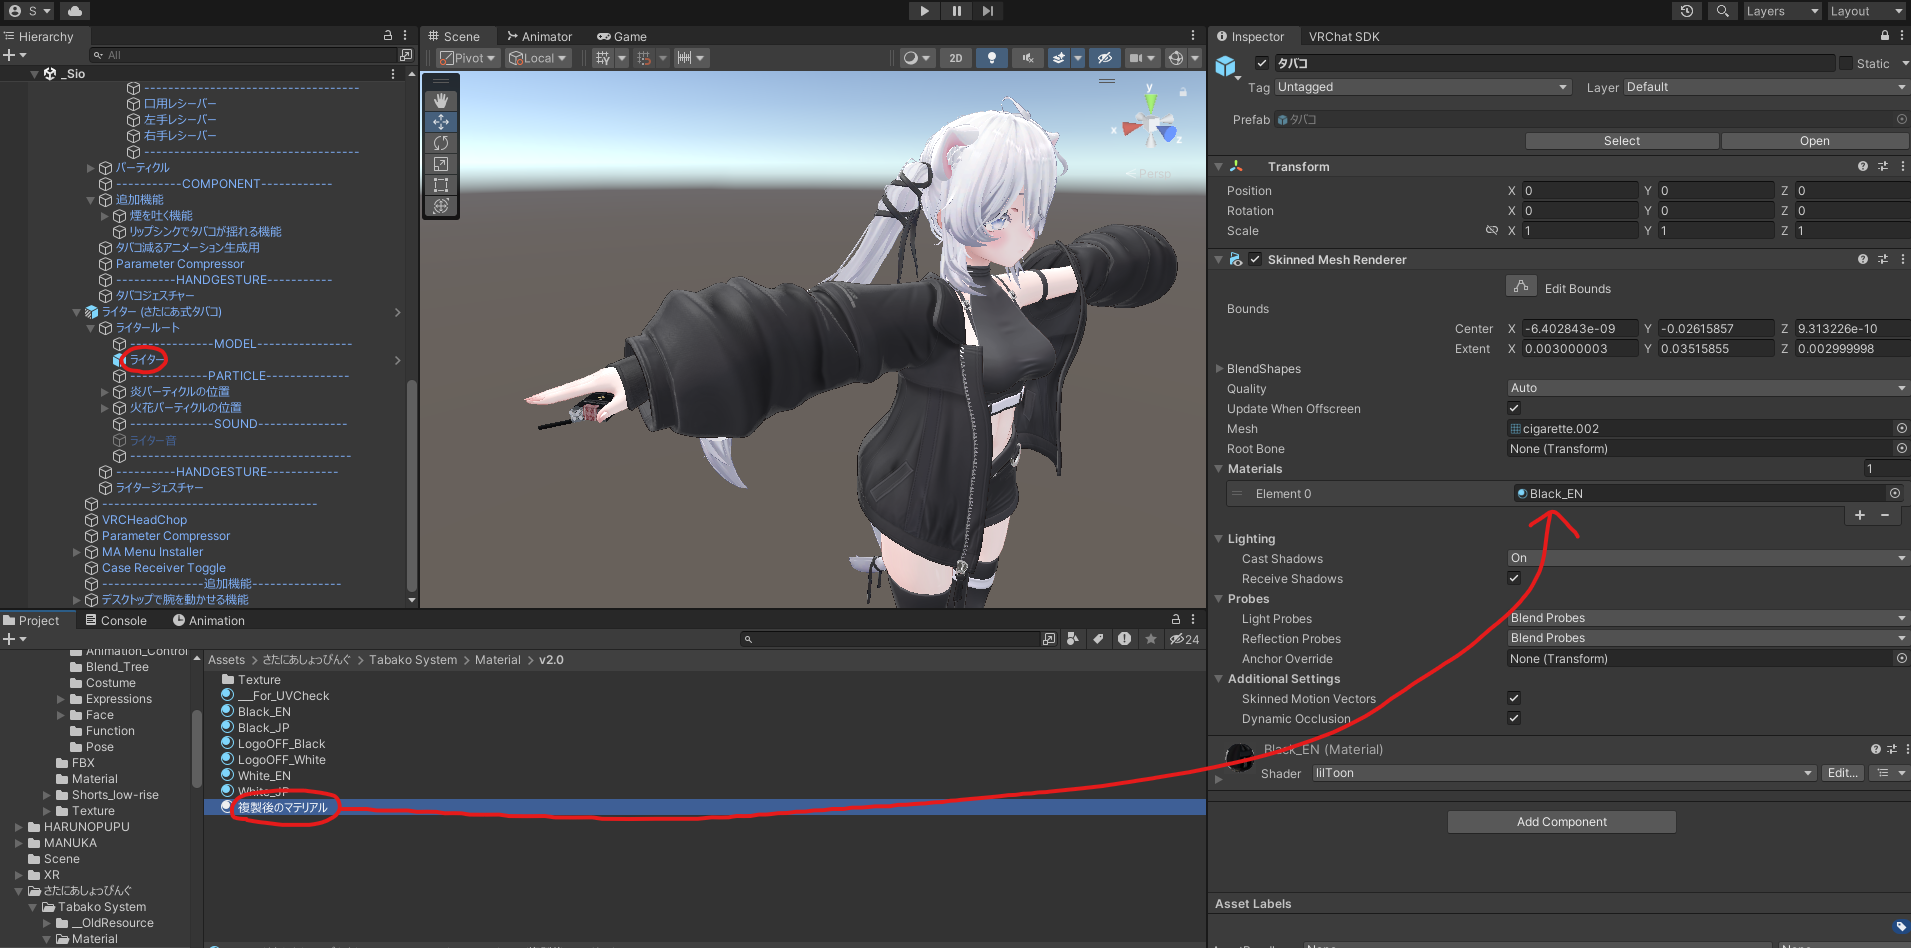Click the scene orientation gizmo
Viewport: 1911px width, 948px height.
pos(1151,125)
